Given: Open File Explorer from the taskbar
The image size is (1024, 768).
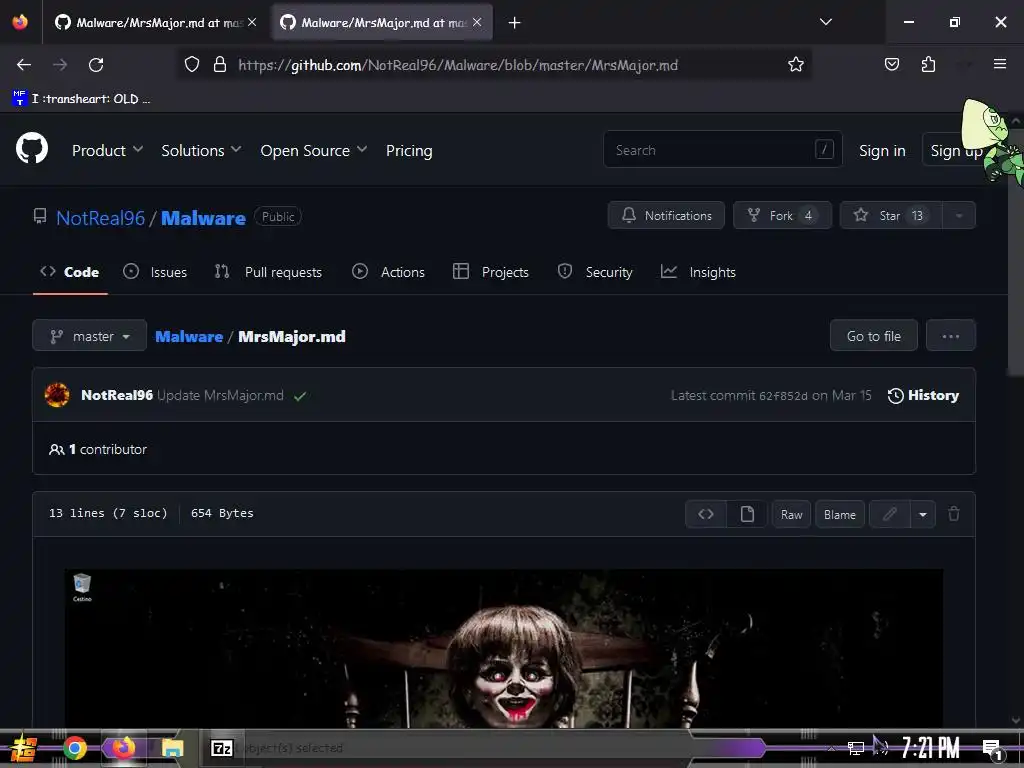Looking at the screenshot, I should [173, 748].
